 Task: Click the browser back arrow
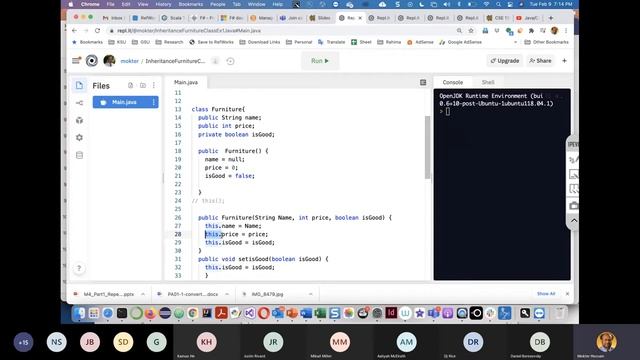click(74, 31)
